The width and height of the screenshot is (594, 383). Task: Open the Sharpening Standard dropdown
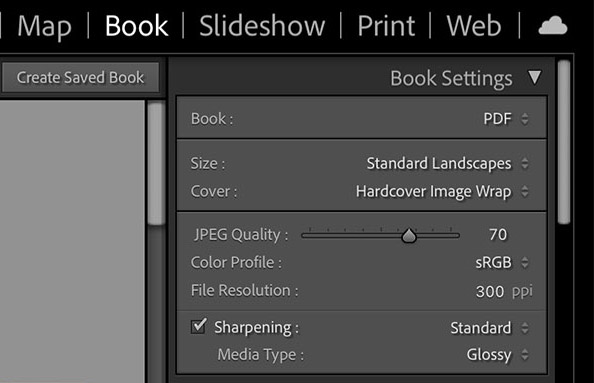(x=489, y=328)
